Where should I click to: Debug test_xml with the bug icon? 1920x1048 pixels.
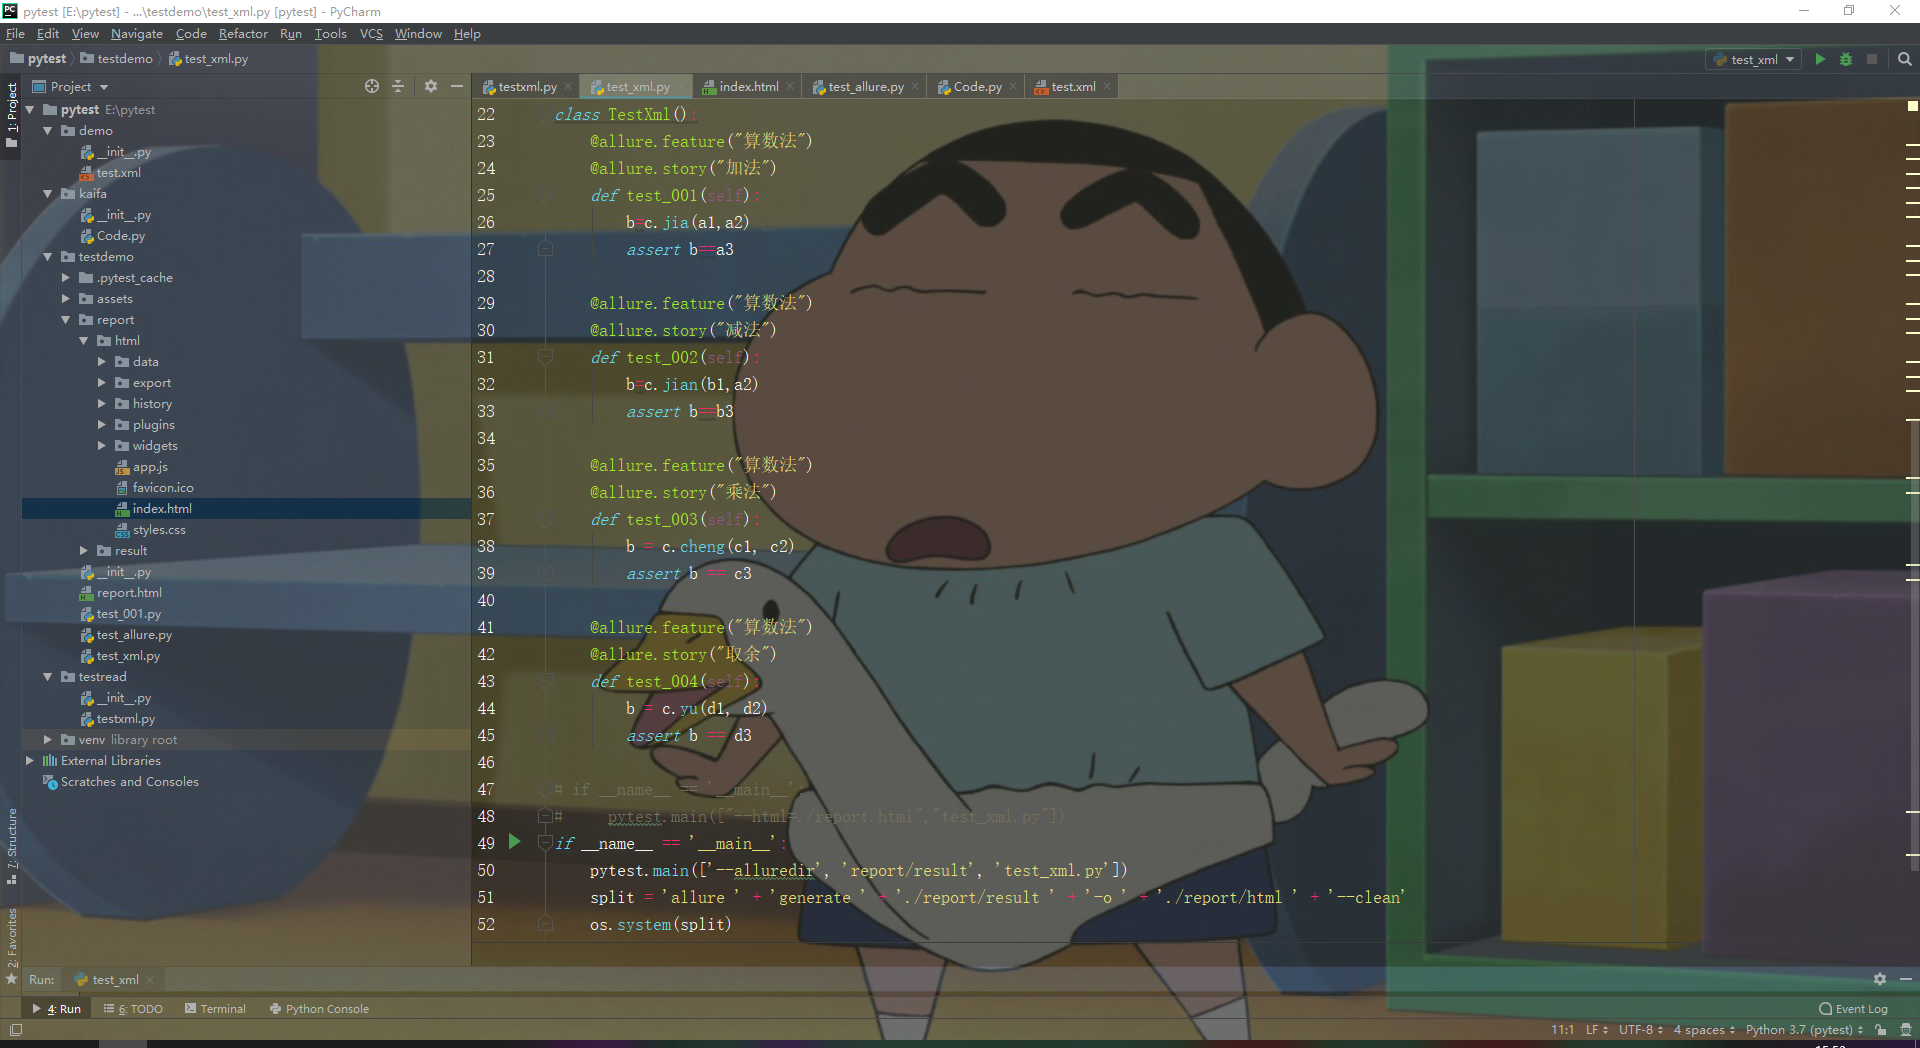tap(1846, 59)
